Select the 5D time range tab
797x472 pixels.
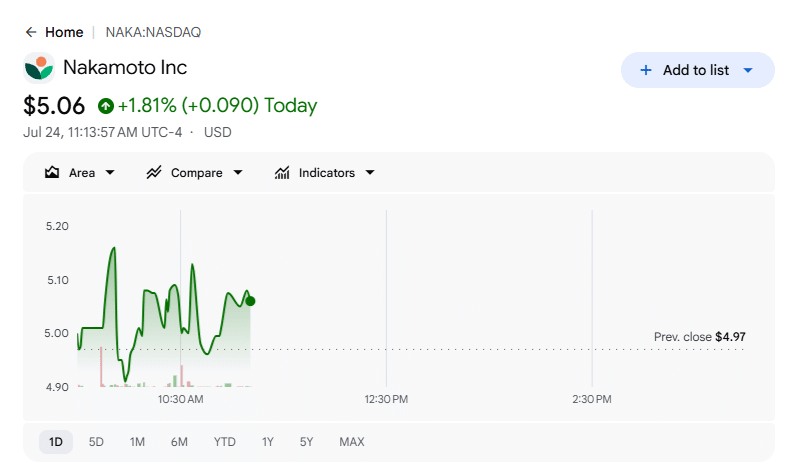96,442
